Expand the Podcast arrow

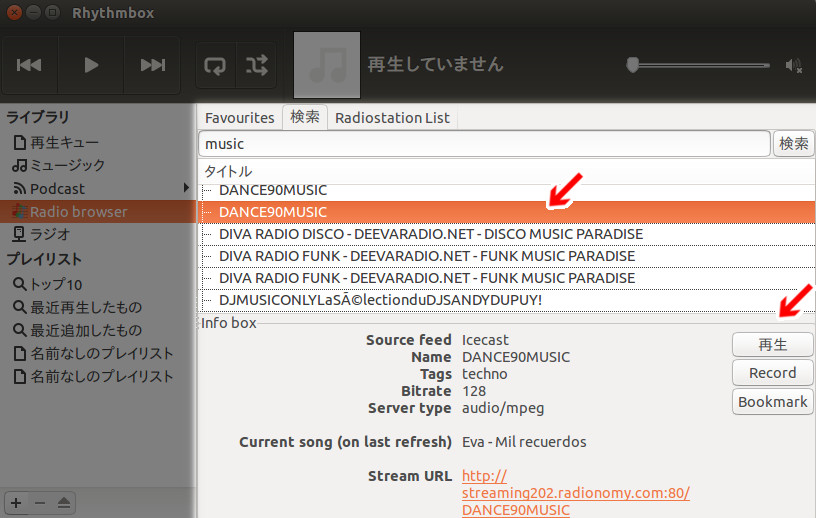[x=186, y=188]
